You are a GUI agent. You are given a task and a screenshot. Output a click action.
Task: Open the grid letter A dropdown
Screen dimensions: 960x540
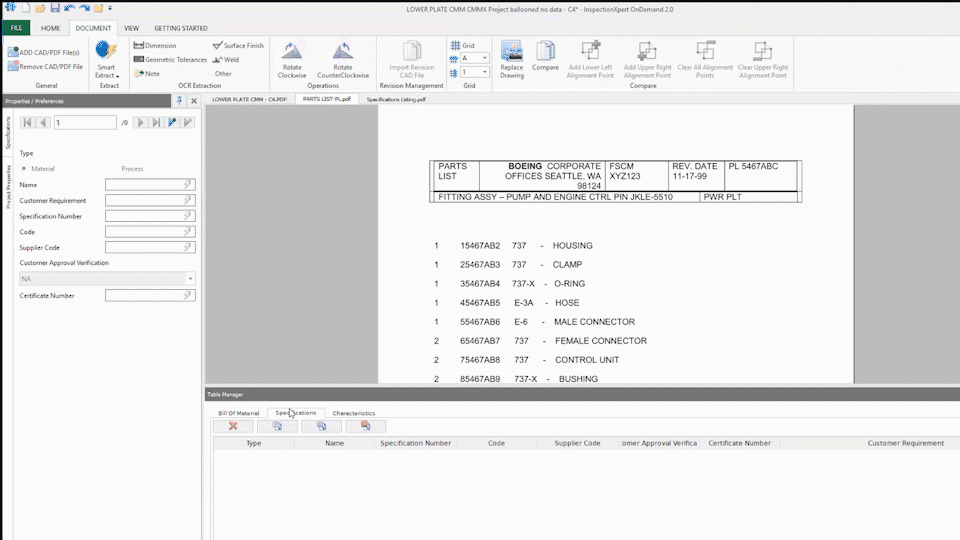(x=485, y=59)
